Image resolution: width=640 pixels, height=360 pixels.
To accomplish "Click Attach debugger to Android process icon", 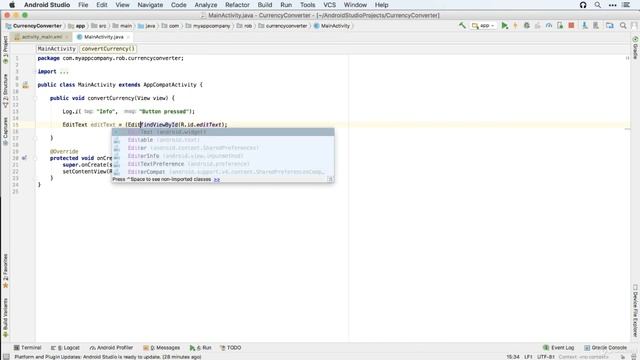I will [x=560, y=26].
